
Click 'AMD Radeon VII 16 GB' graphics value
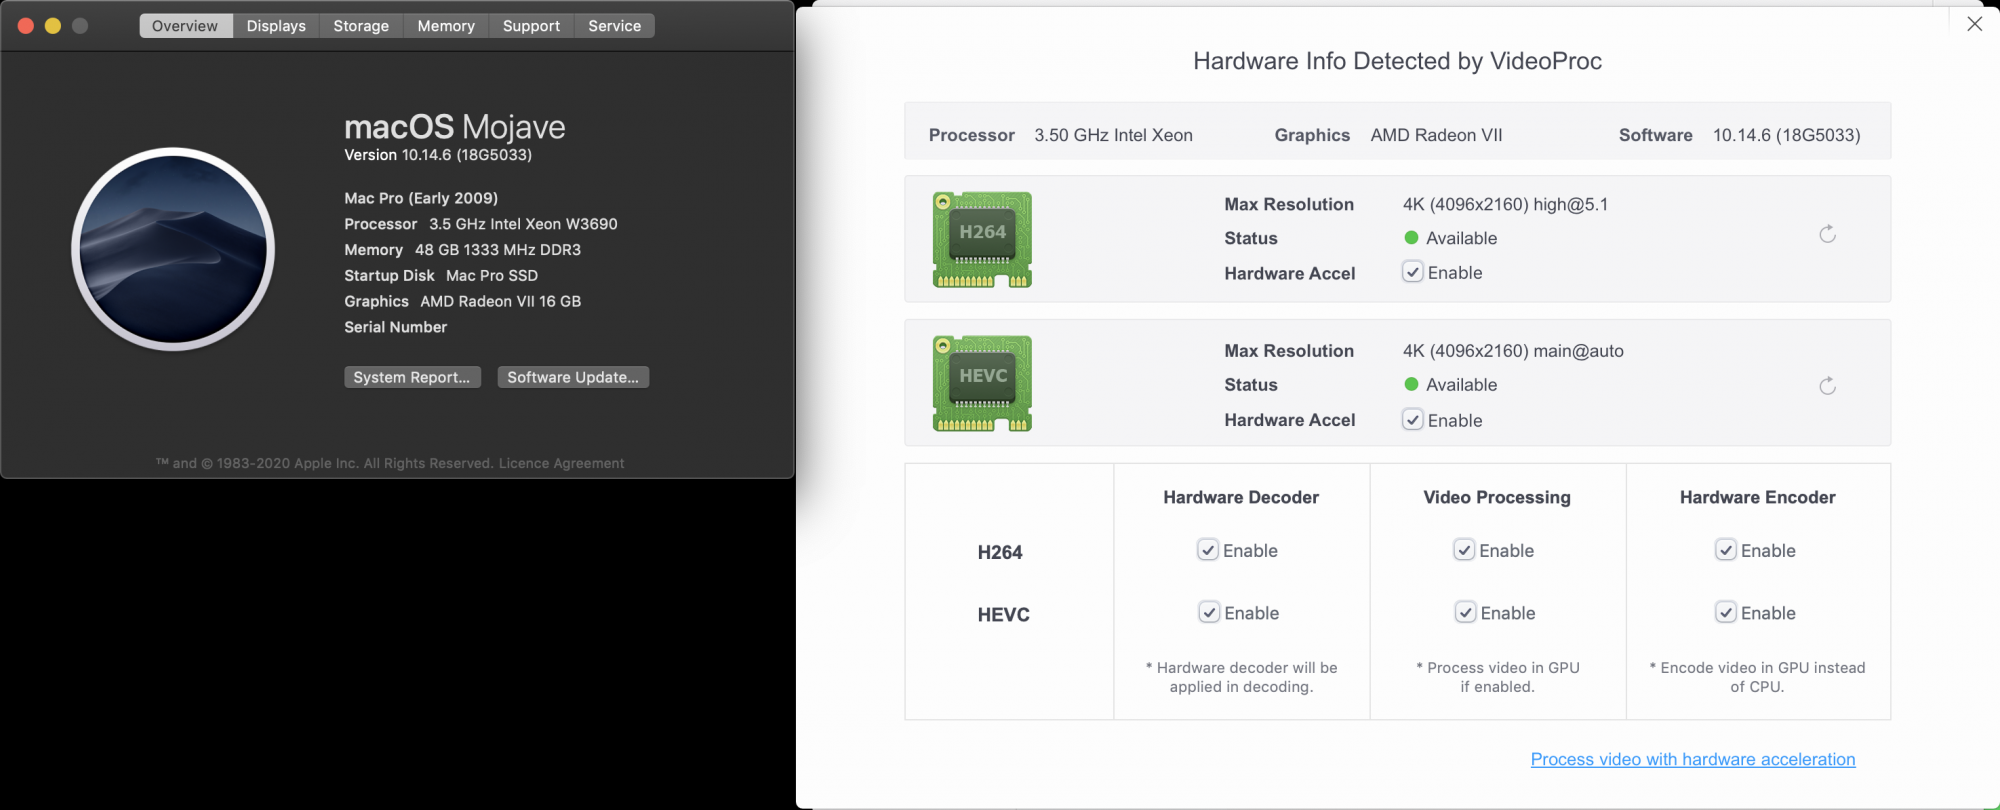pyautogui.click(x=500, y=301)
